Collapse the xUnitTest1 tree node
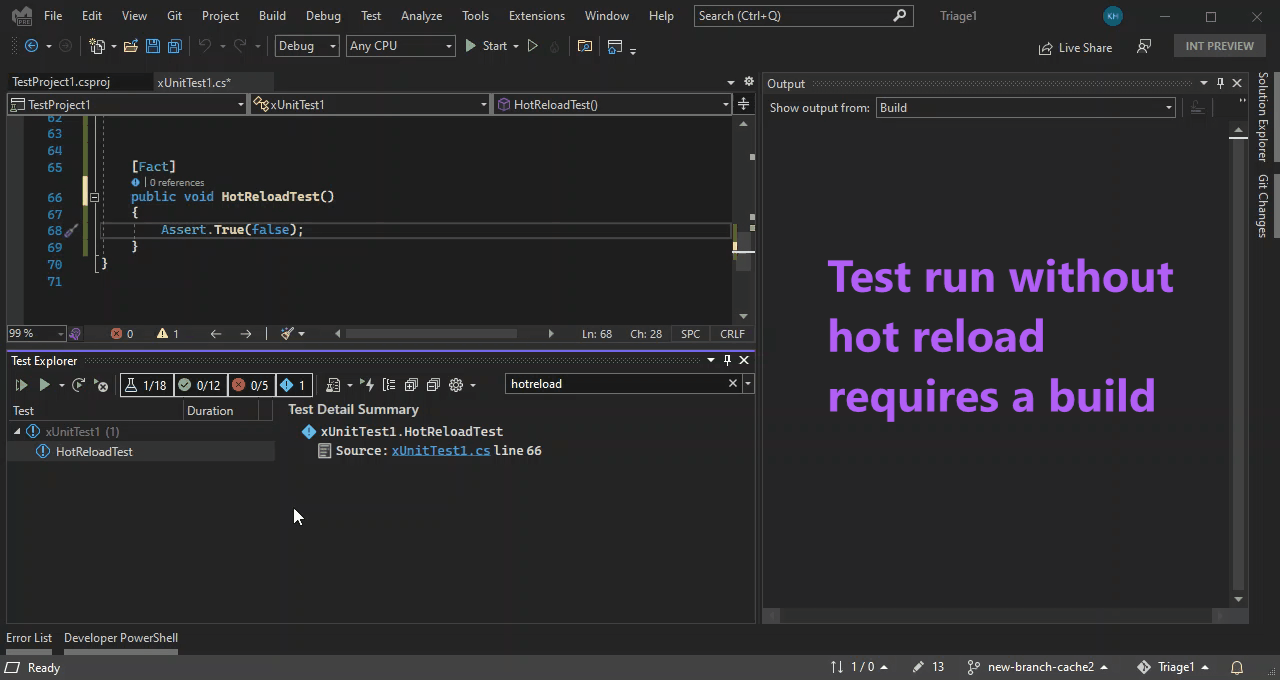The image size is (1280, 680). click(x=17, y=432)
